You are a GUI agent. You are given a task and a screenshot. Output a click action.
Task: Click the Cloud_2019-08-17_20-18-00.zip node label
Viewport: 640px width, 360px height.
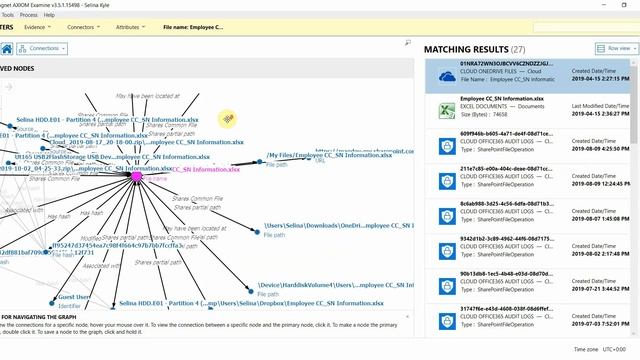[x=147, y=142]
